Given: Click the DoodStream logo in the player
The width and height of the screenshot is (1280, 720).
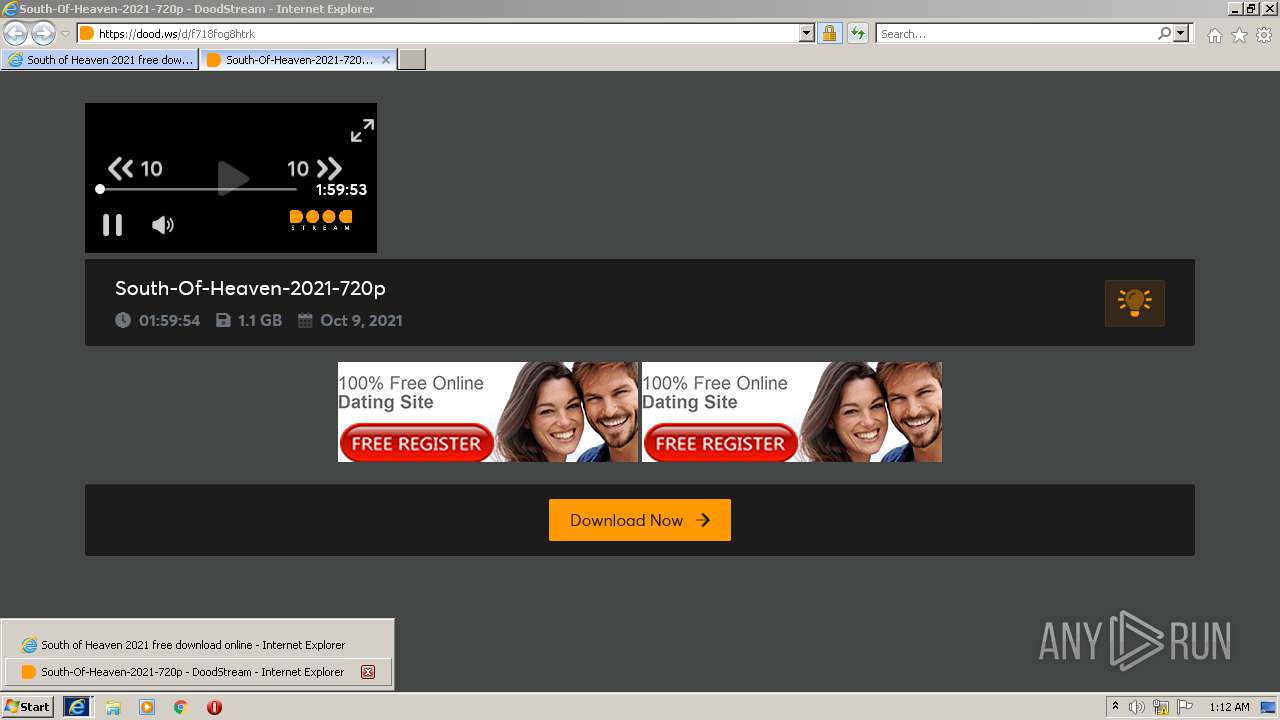Looking at the screenshot, I should (x=321, y=220).
